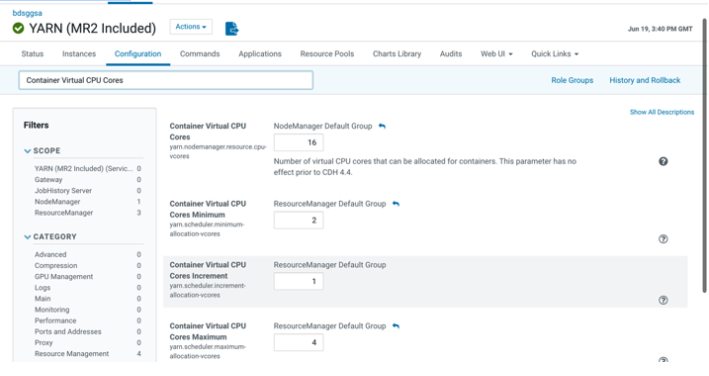This screenshot has height=376, width=709.
Task: Open the Actions dropdown
Action: tap(191, 27)
